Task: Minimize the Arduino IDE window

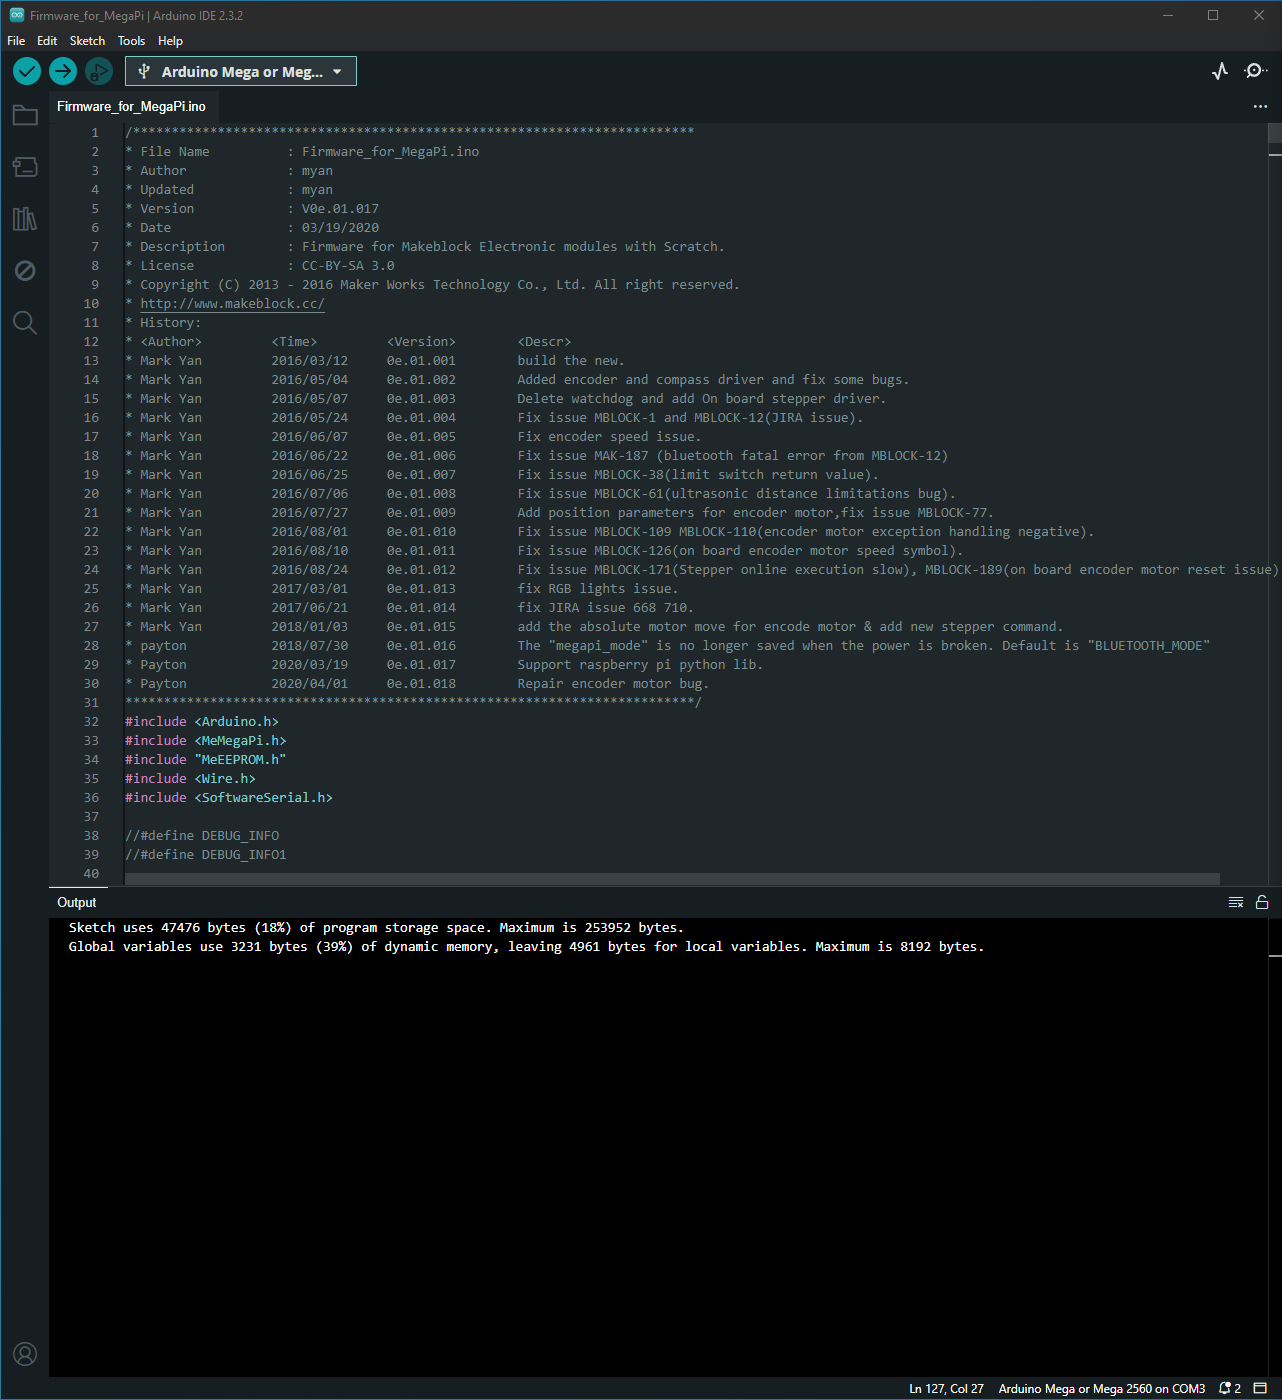Action: [x=1168, y=15]
